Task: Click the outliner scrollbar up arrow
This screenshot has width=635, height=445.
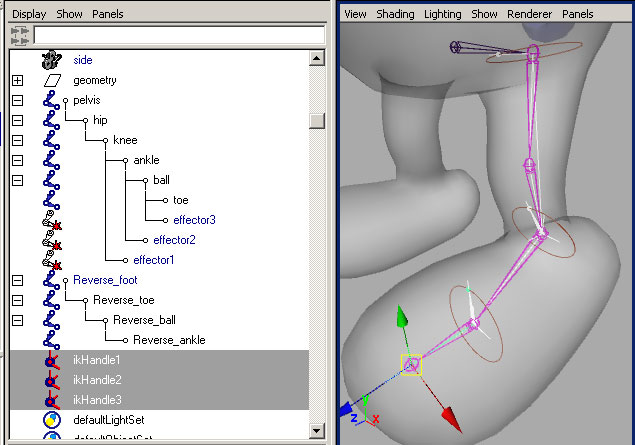Action: click(317, 59)
